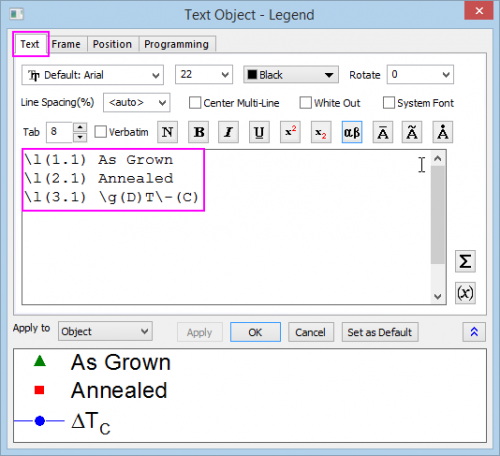Switch to the Position tab
The width and height of the screenshot is (500, 456).
(x=112, y=44)
